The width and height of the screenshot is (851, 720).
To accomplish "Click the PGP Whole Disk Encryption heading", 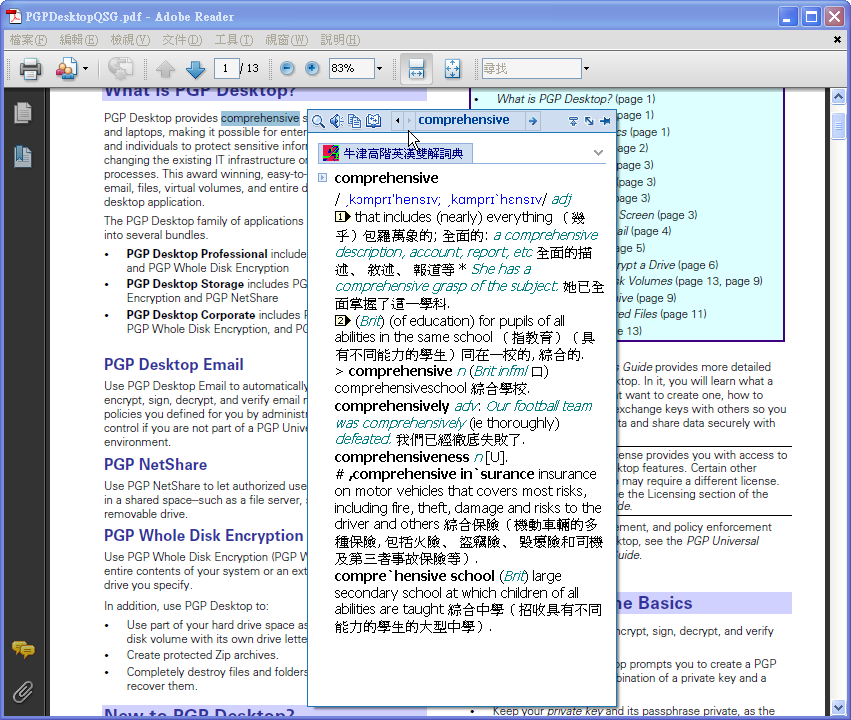I will click(x=204, y=536).
